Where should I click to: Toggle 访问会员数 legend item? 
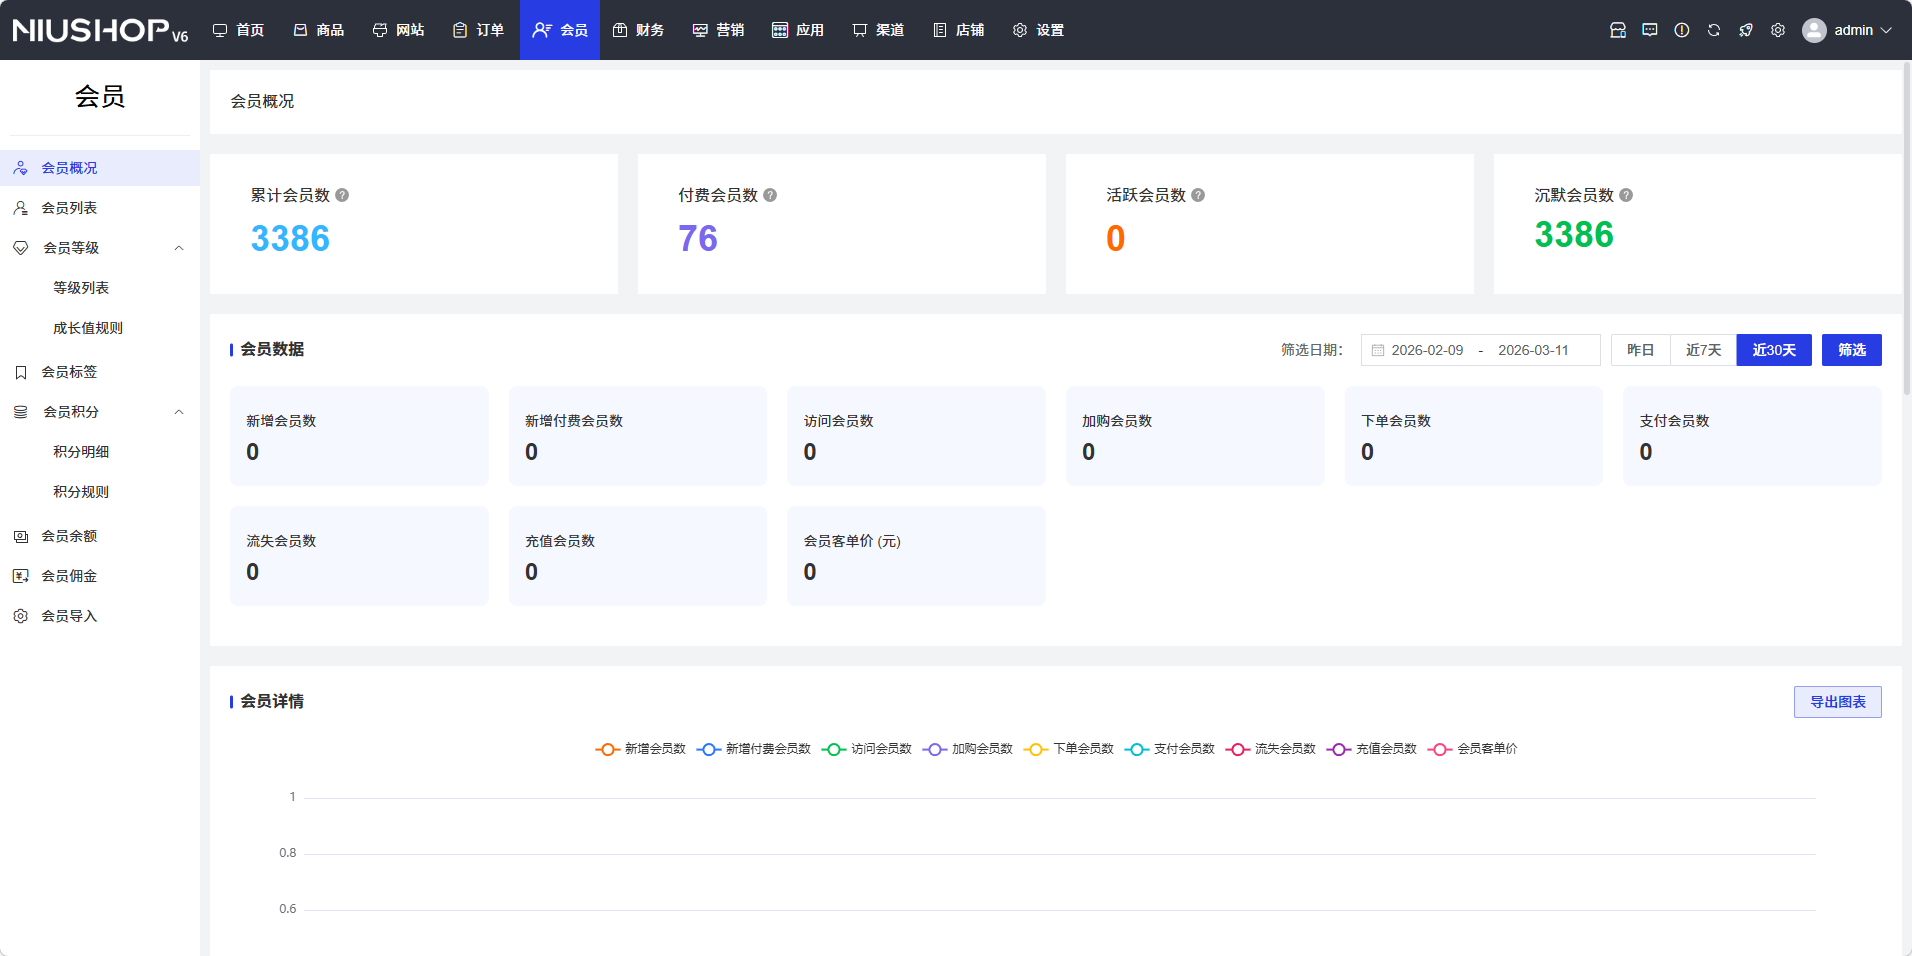867,749
